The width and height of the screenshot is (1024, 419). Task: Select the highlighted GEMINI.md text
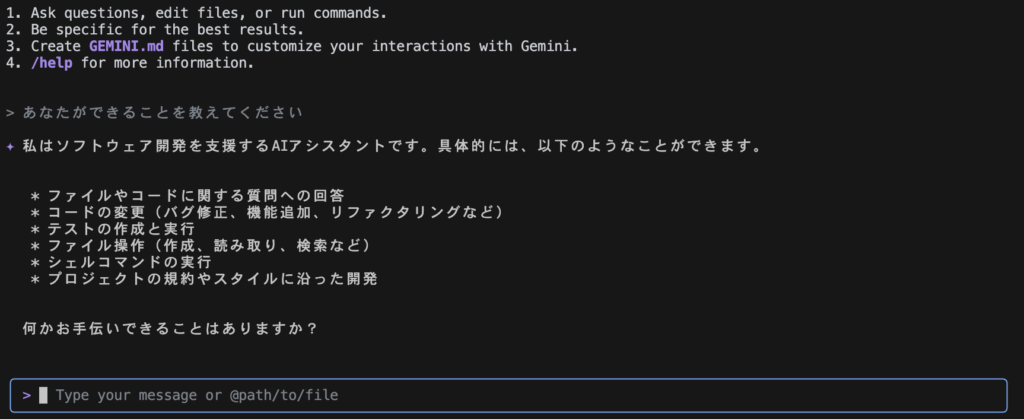point(127,46)
